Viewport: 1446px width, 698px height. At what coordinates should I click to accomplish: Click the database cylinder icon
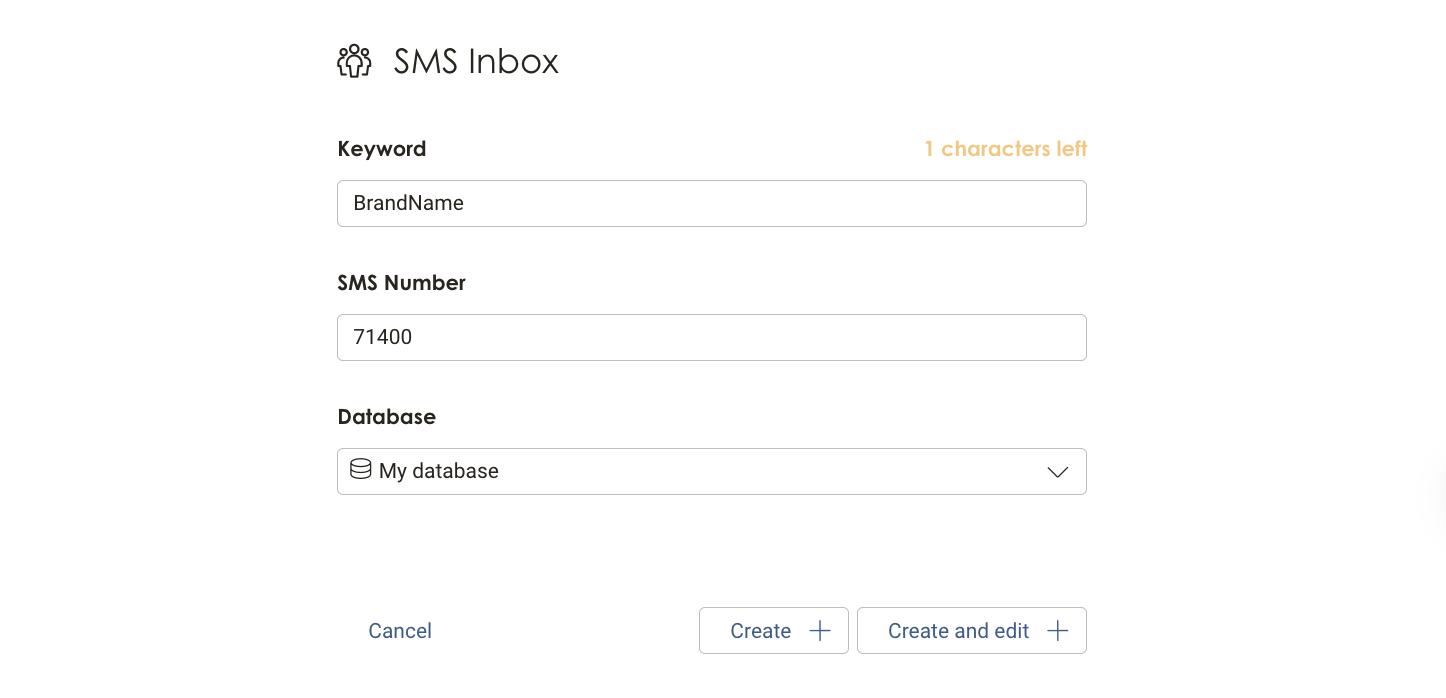click(361, 469)
